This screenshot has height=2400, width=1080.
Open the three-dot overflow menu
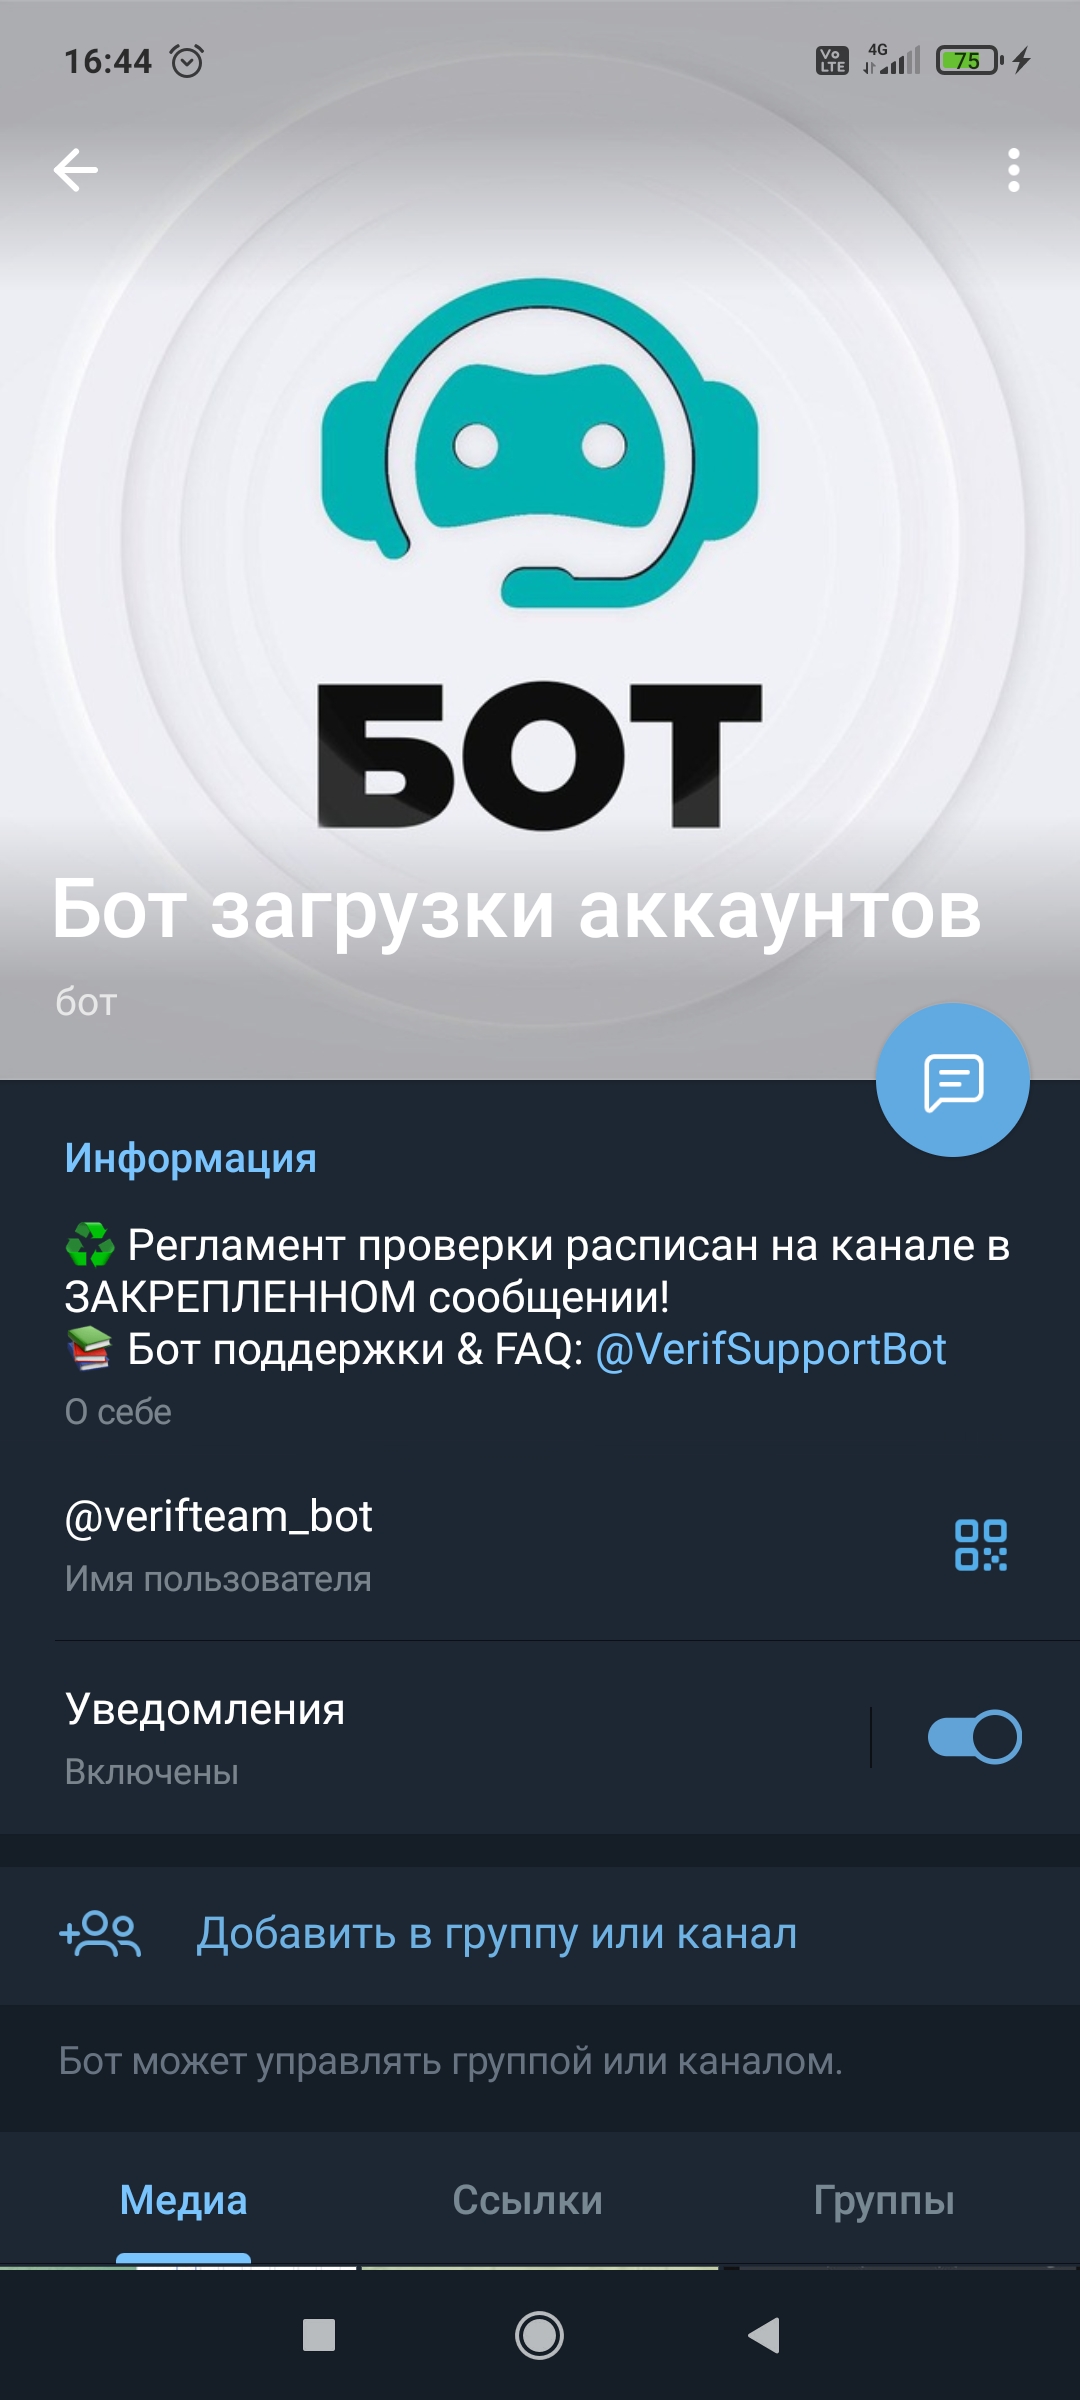click(x=1013, y=170)
